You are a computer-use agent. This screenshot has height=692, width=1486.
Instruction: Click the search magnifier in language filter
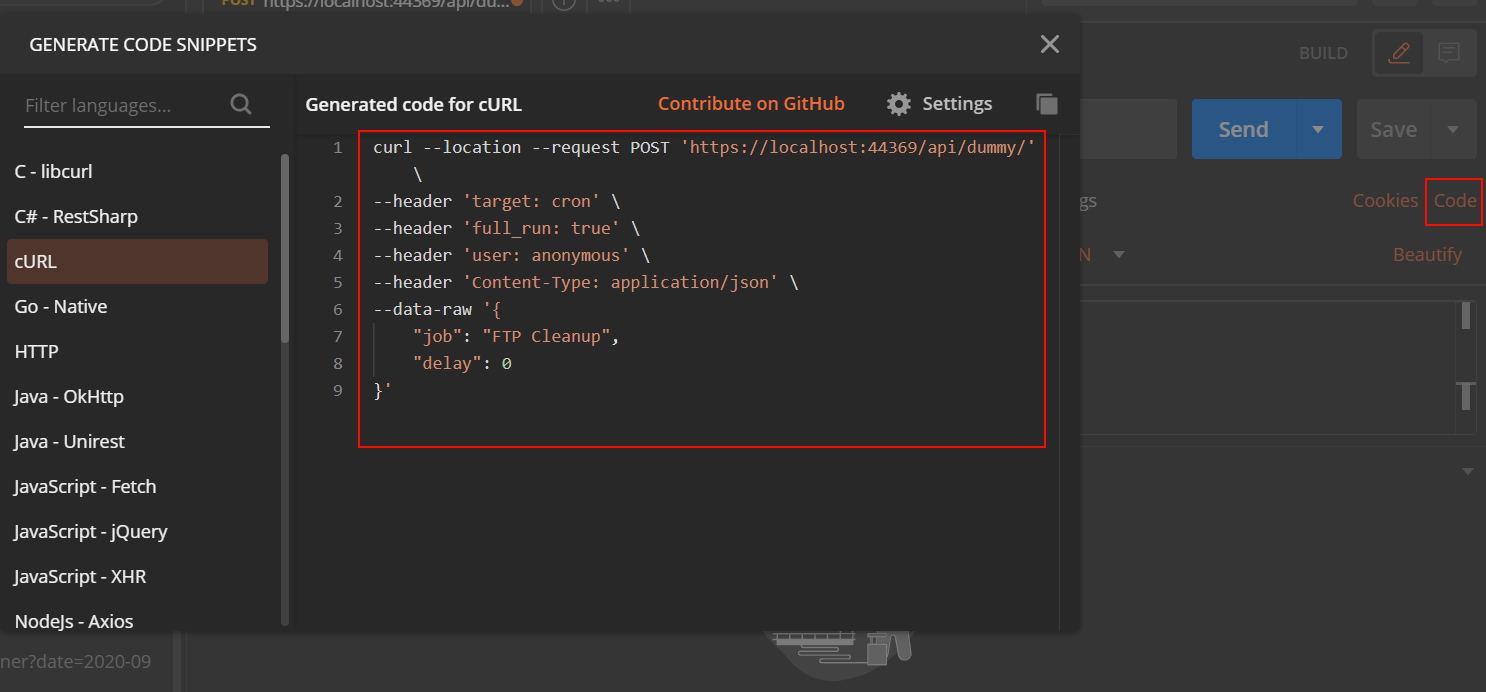click(241, 104)
